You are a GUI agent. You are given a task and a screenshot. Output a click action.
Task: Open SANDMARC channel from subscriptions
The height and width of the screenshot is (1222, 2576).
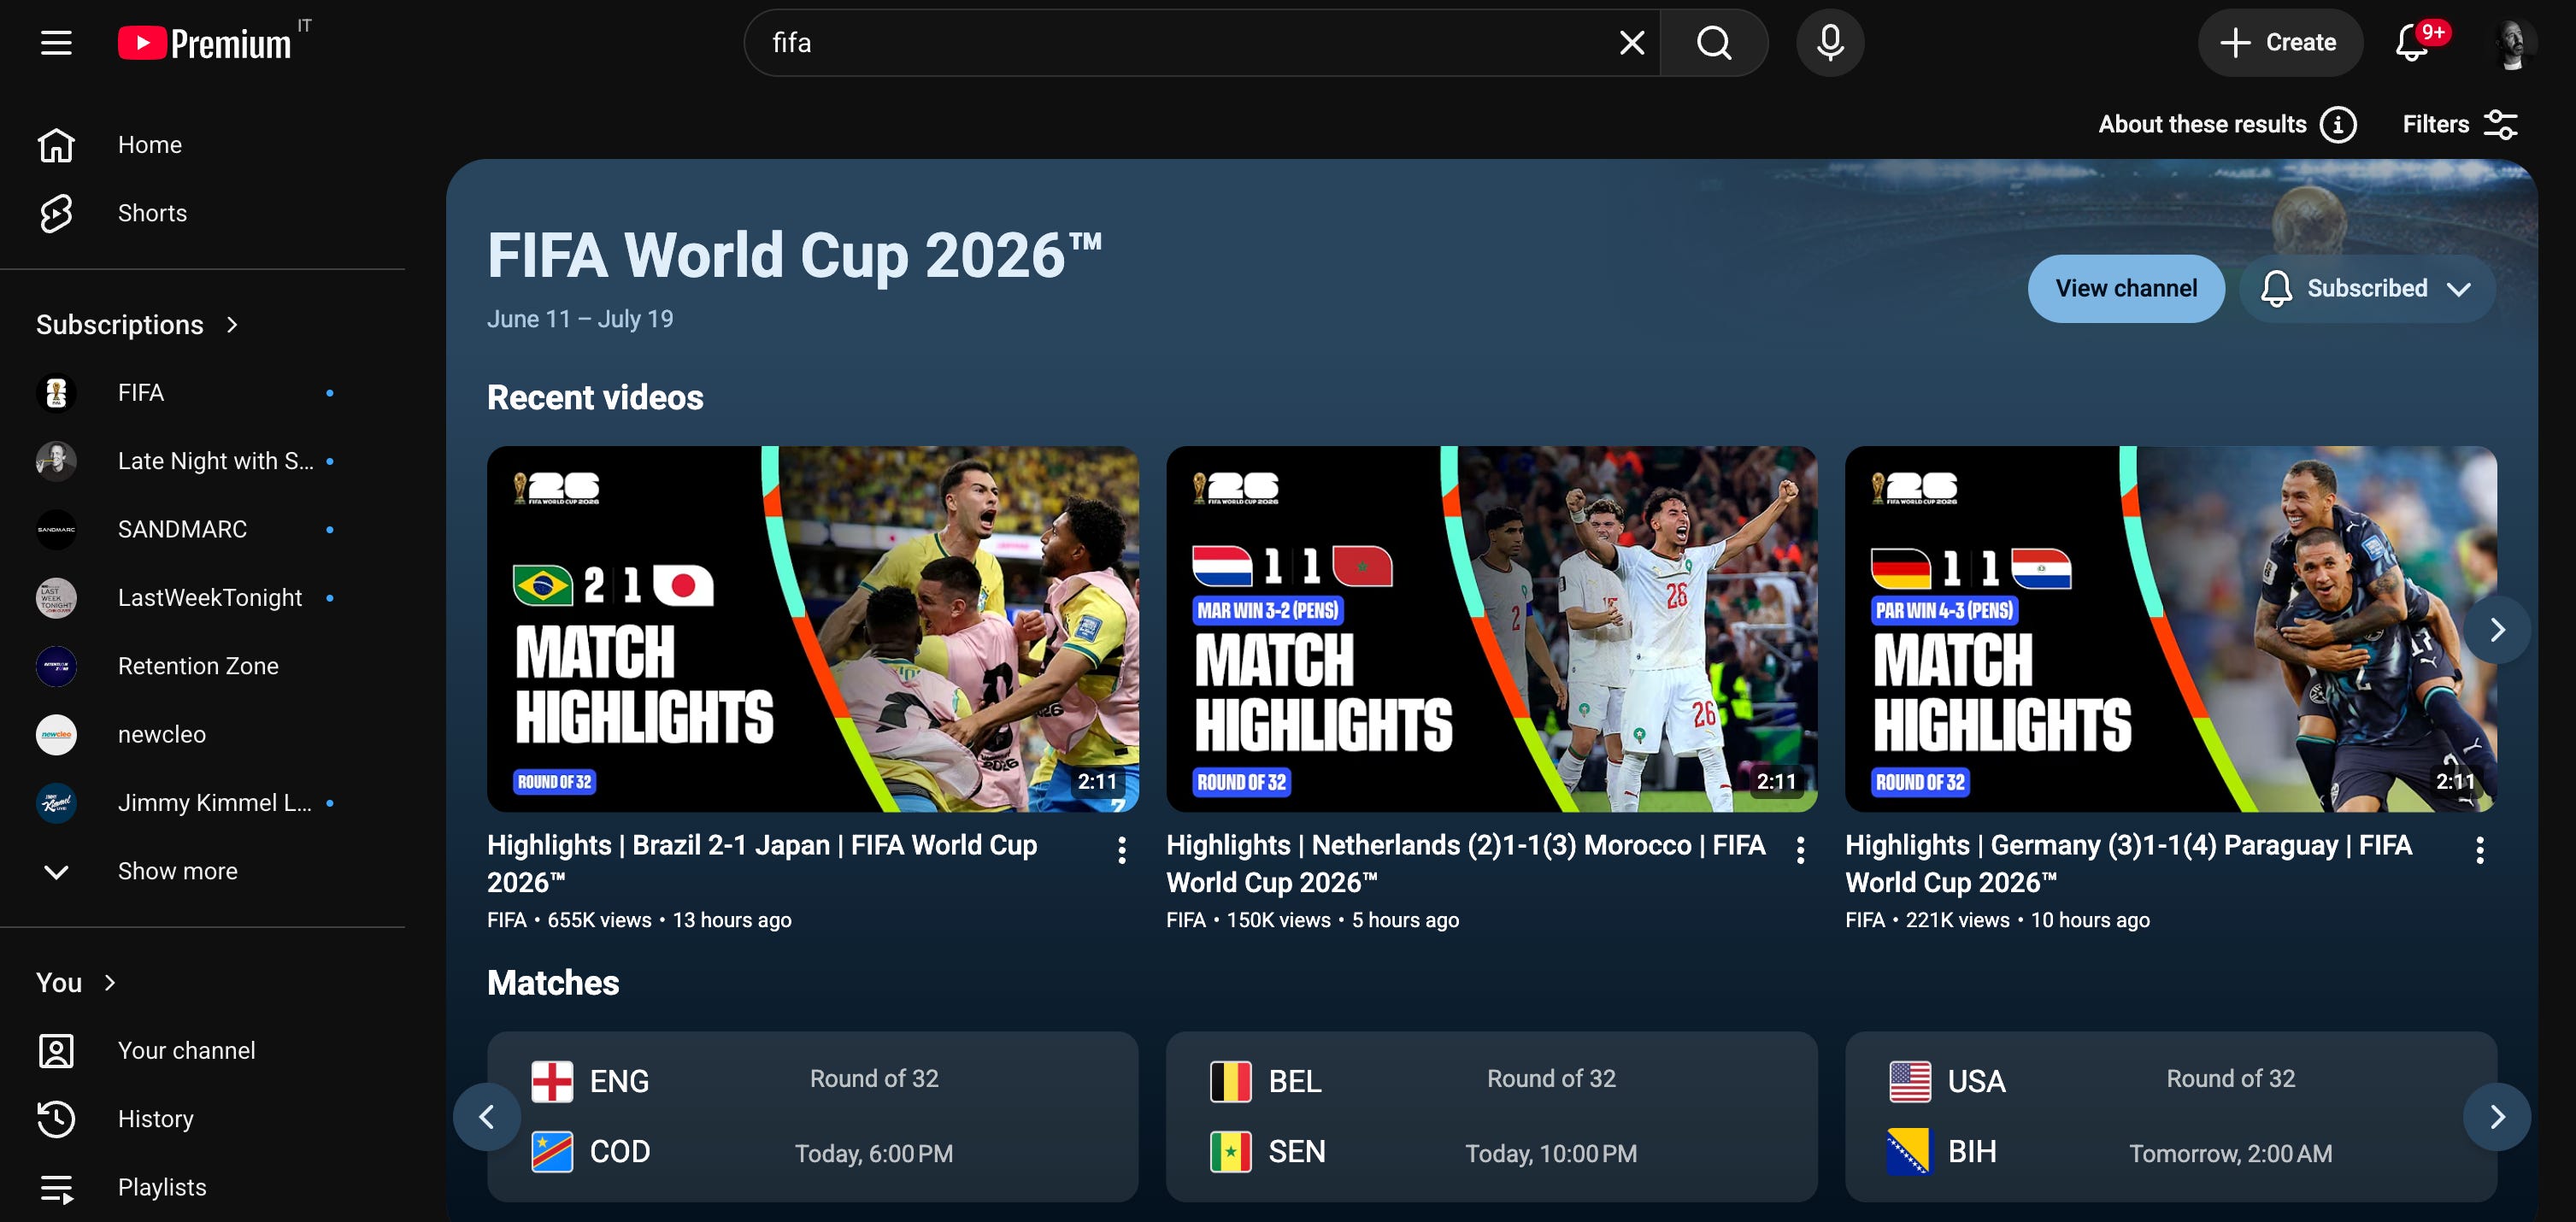pyautogui.click(x=202, y=529)
